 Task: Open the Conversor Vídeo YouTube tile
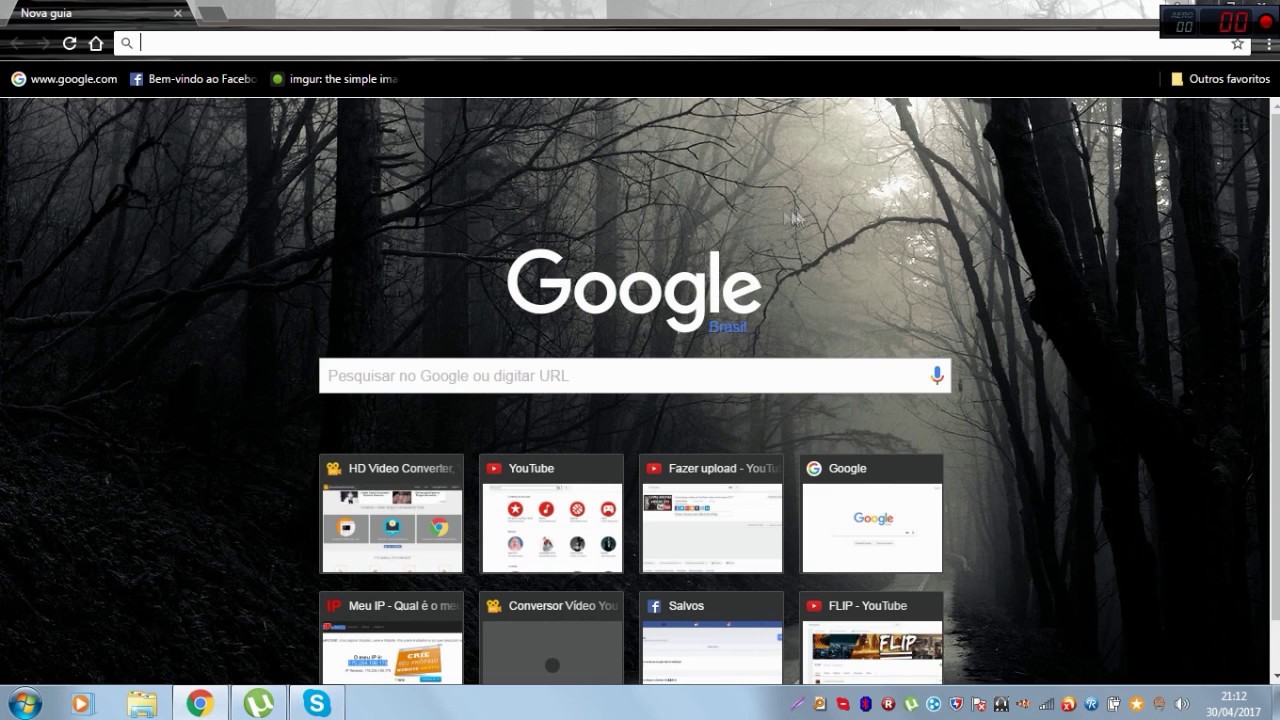pyautogui.click(x=552, y=638)
